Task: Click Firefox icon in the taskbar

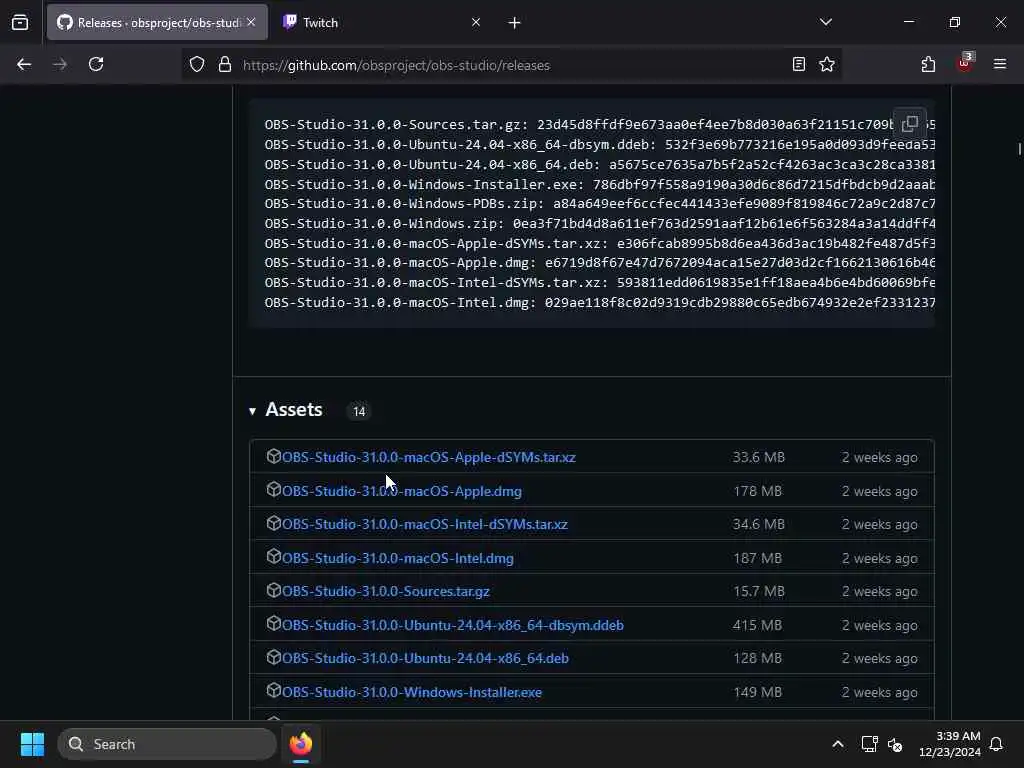Action: tap(301, 744)
